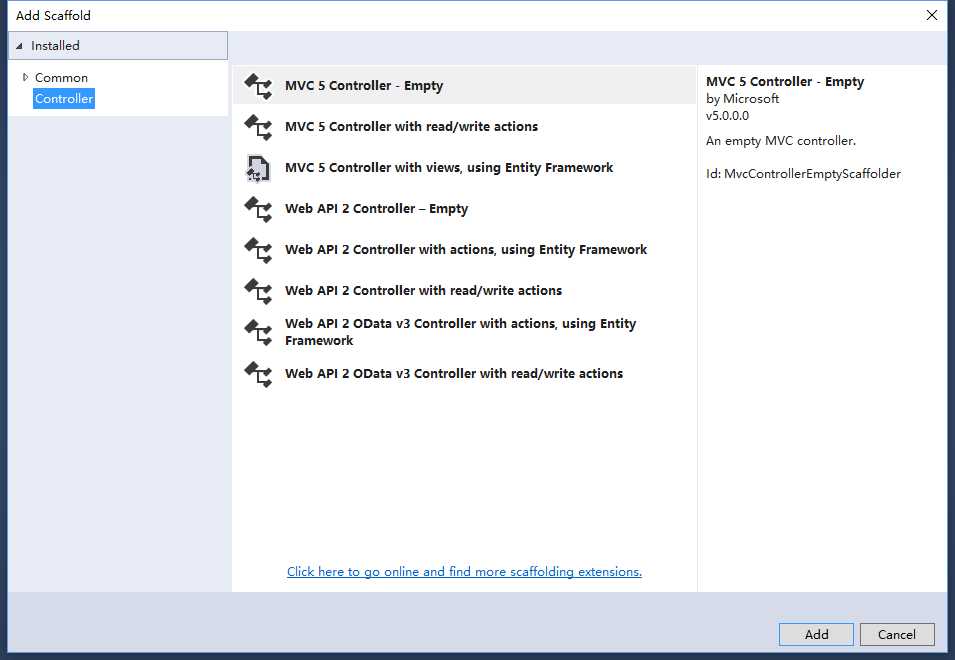
Task: Click the details title MVC 5 Controller - Empty
Action: point(785,82)
